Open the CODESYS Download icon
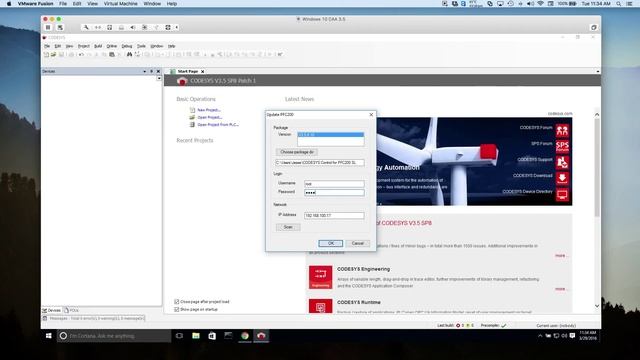Screen dimensions: 640x360 coord(562,178)
